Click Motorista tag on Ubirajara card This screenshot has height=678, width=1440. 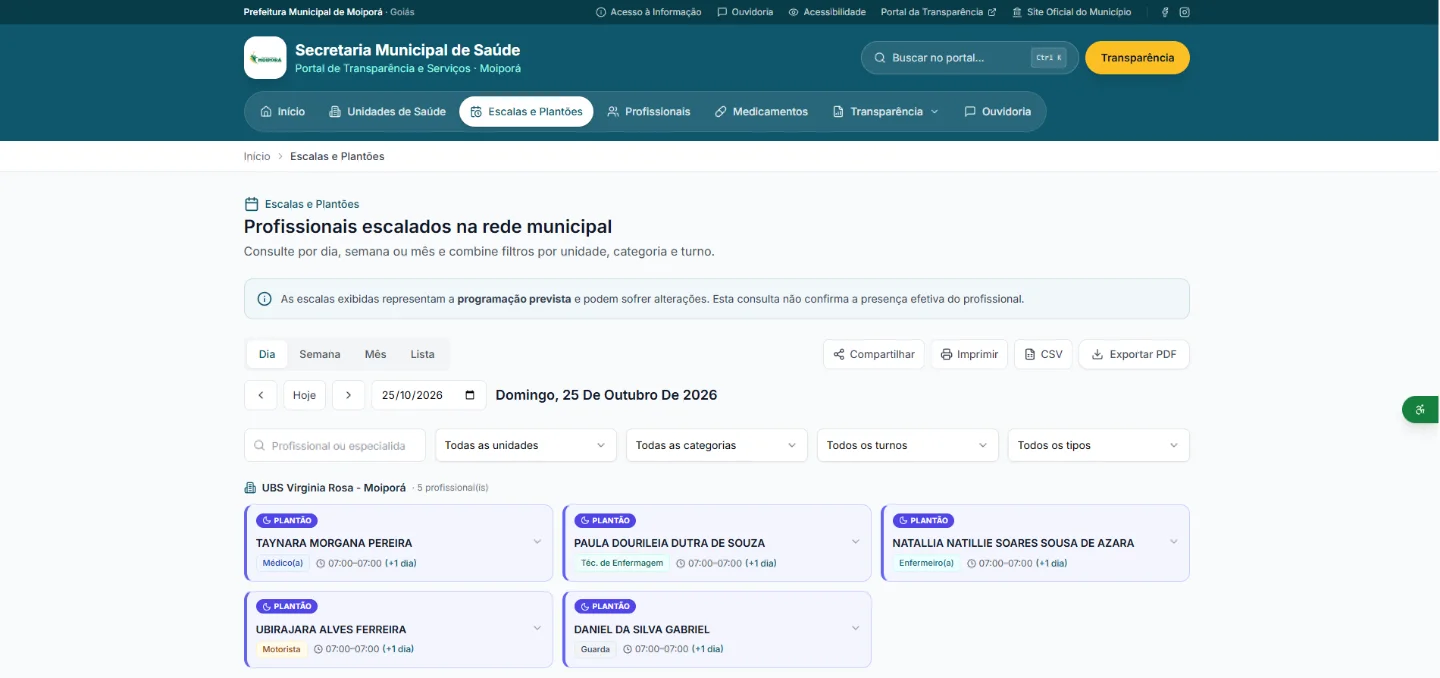coord(281,649)
